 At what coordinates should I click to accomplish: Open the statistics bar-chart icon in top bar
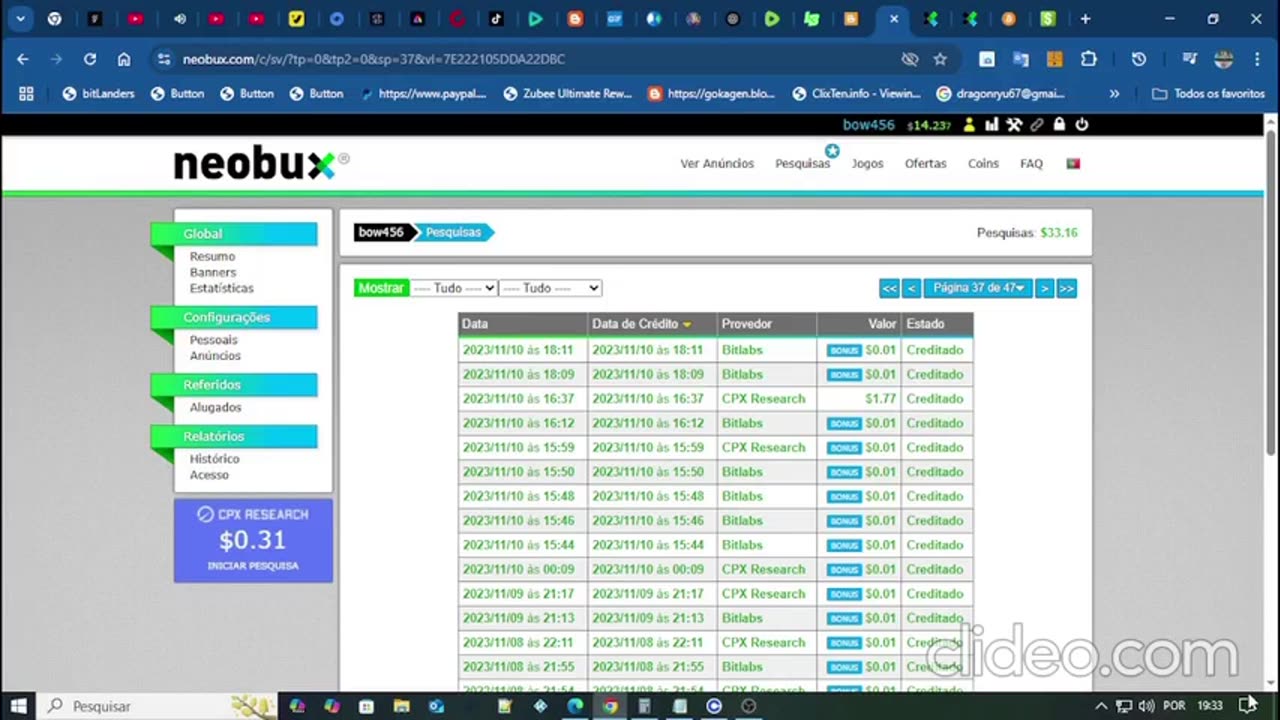(991, 125)
